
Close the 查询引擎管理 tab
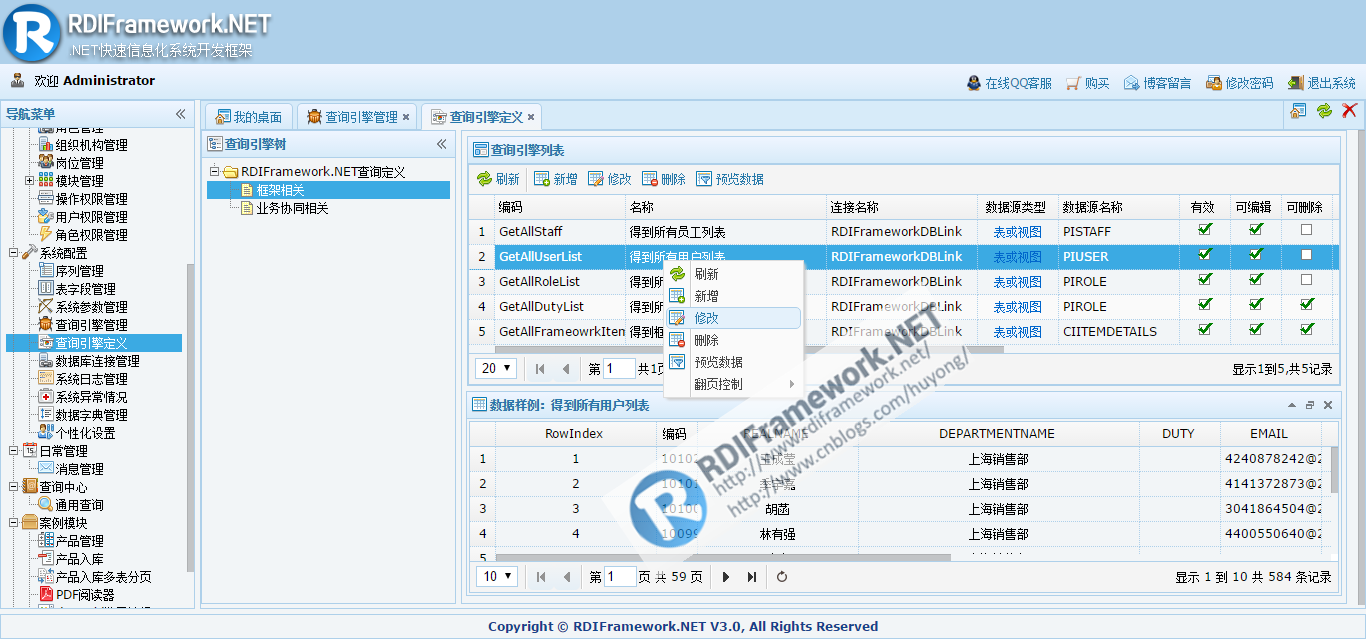[406, 118]
